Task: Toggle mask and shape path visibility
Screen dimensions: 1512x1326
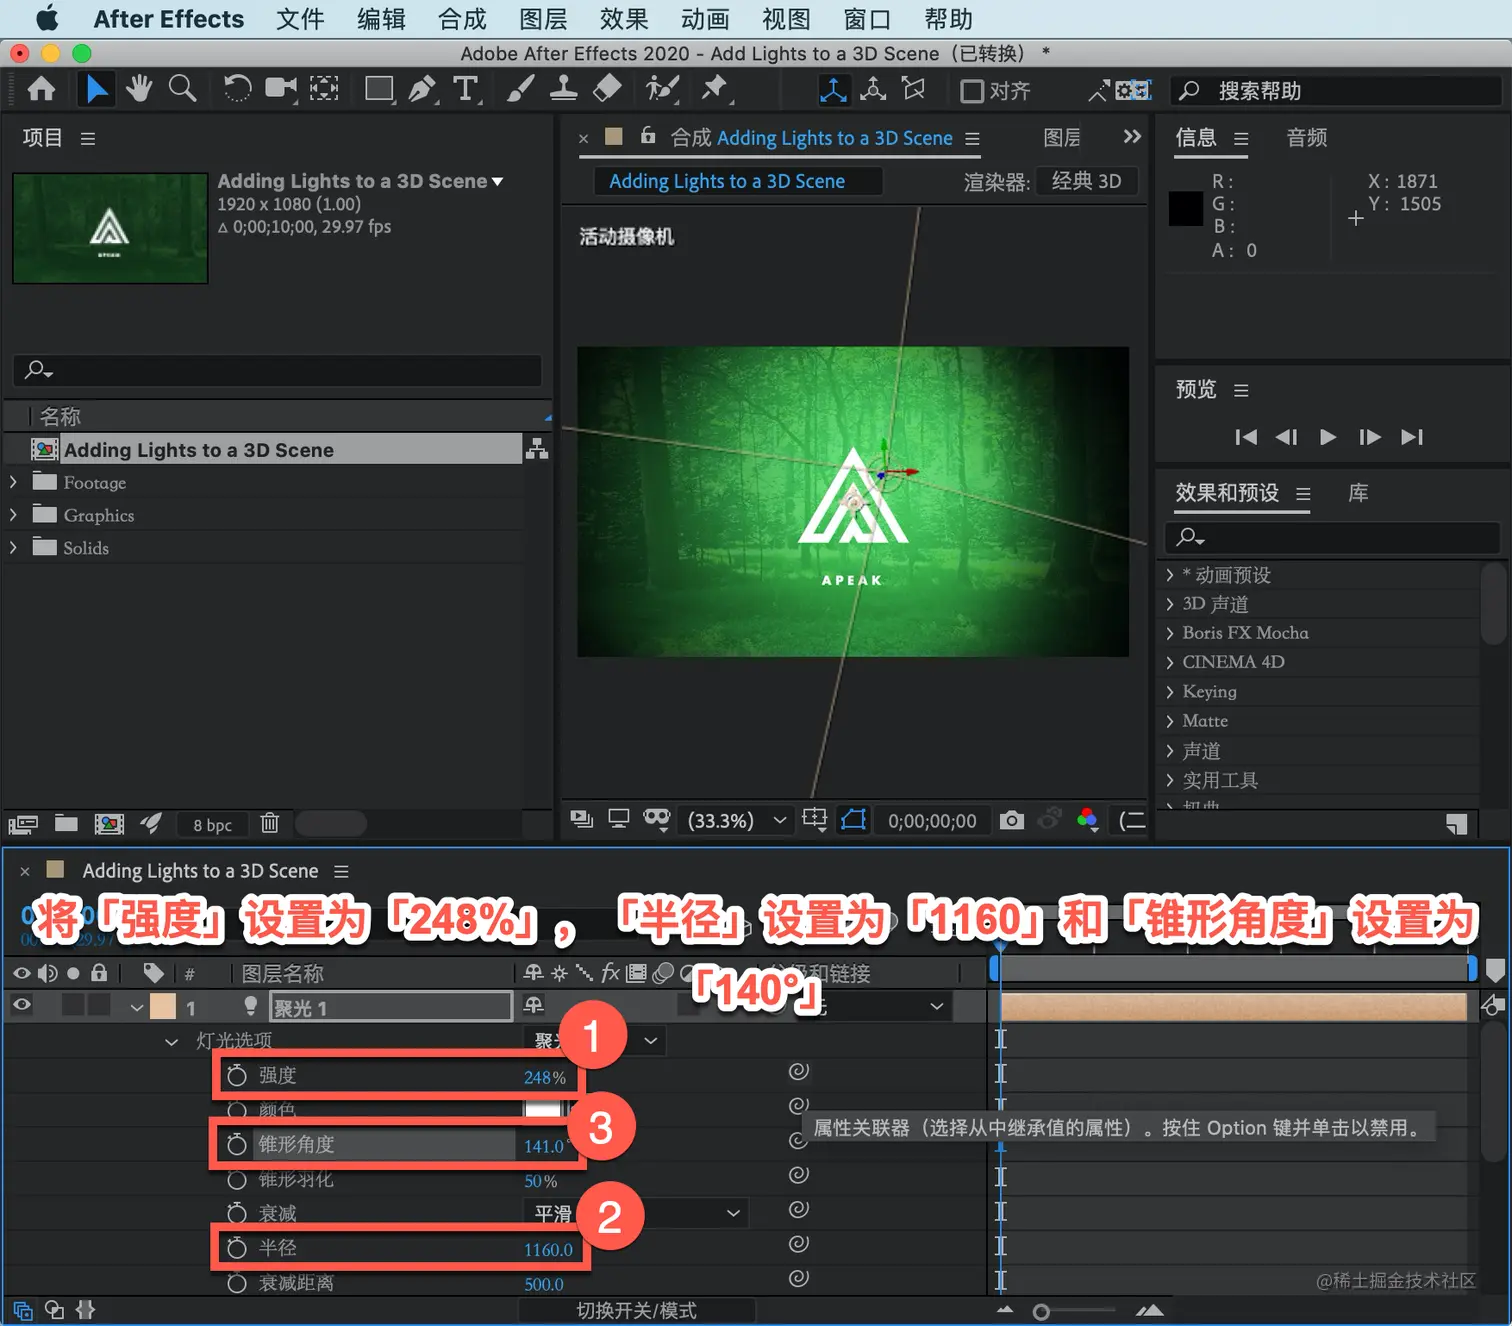Action: (853, 820)
